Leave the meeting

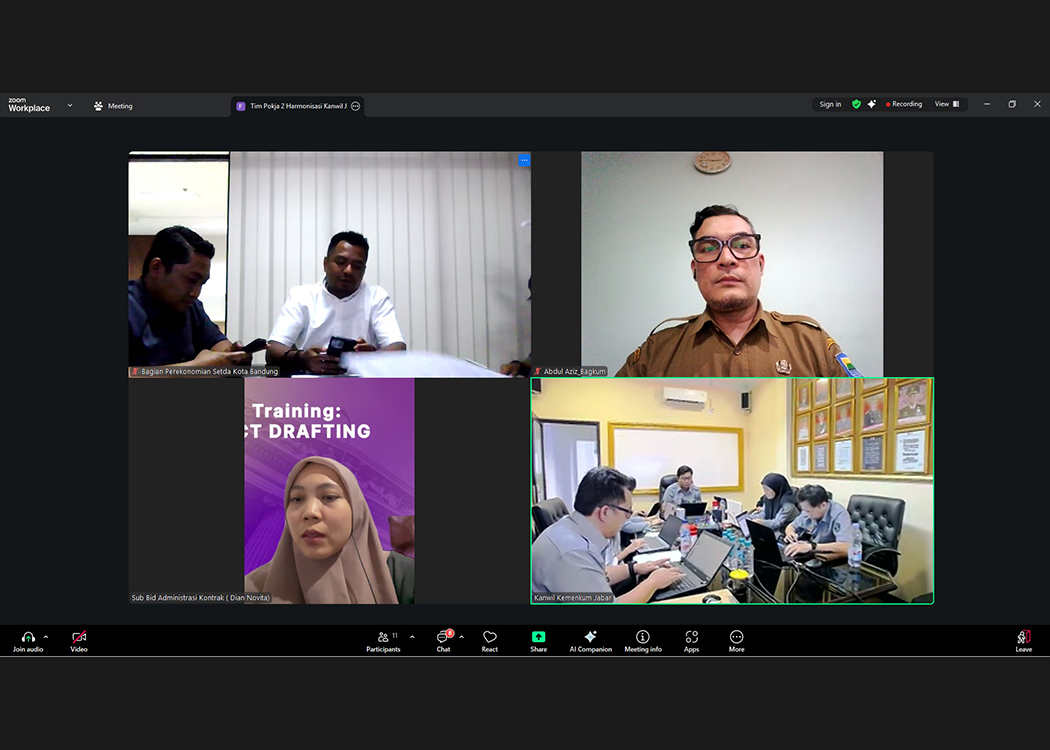(x=1023, y=640)
